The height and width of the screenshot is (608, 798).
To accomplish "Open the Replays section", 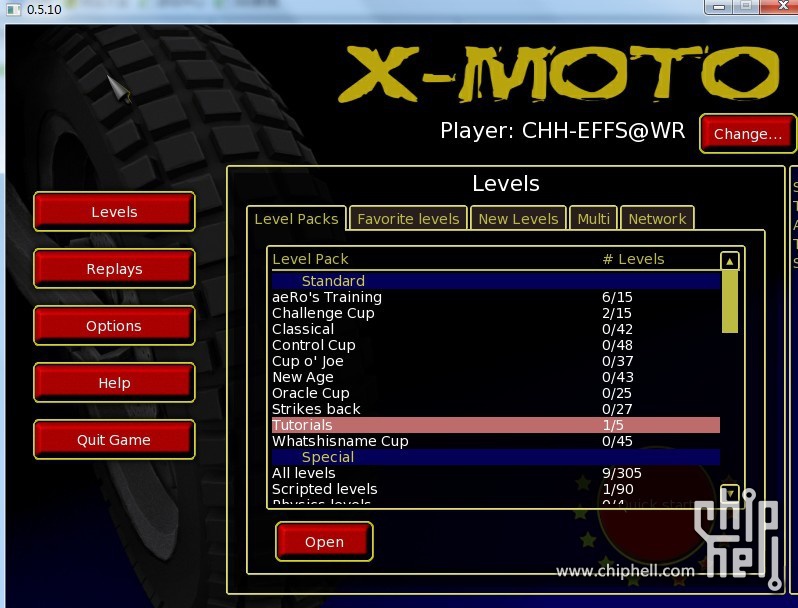I will click(x=115, y=269).
